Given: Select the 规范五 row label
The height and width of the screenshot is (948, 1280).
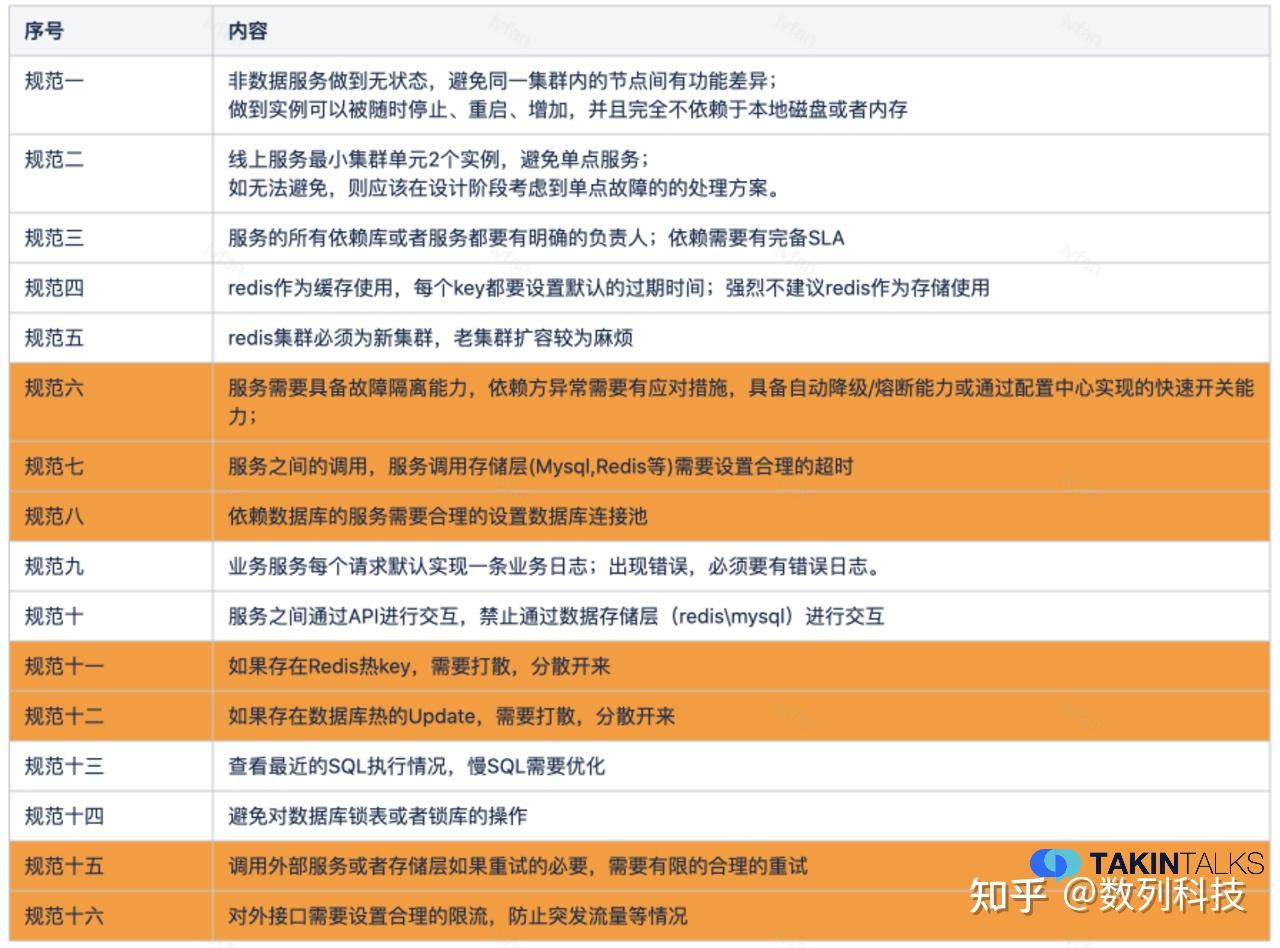Looking at the screenshot, I should 54,338.
